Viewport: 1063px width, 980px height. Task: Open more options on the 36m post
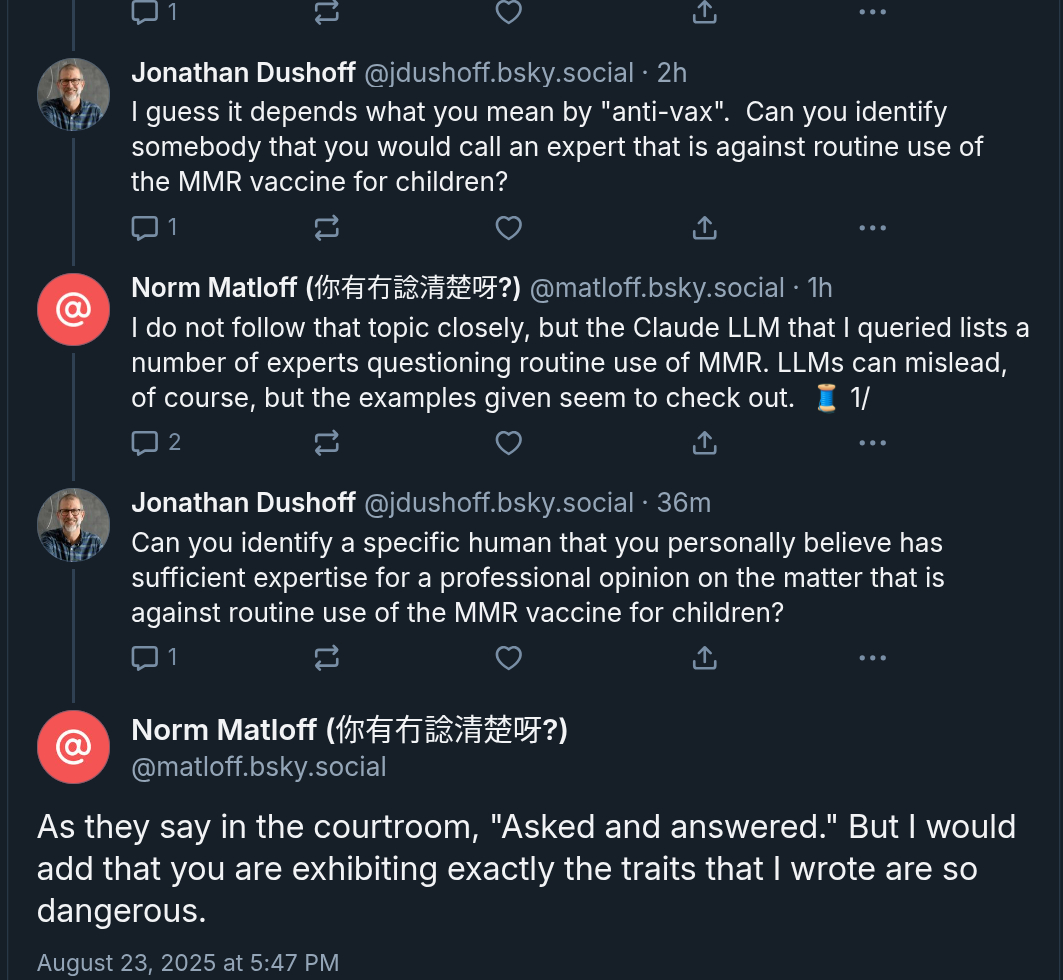[x=872, y=657]
